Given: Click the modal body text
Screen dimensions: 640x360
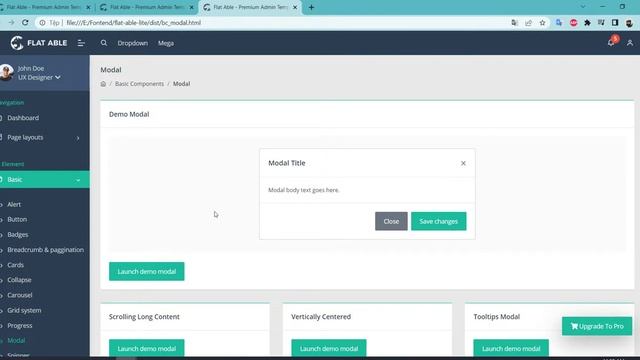Looking at the screenshot, I should [x=304, y=190].
